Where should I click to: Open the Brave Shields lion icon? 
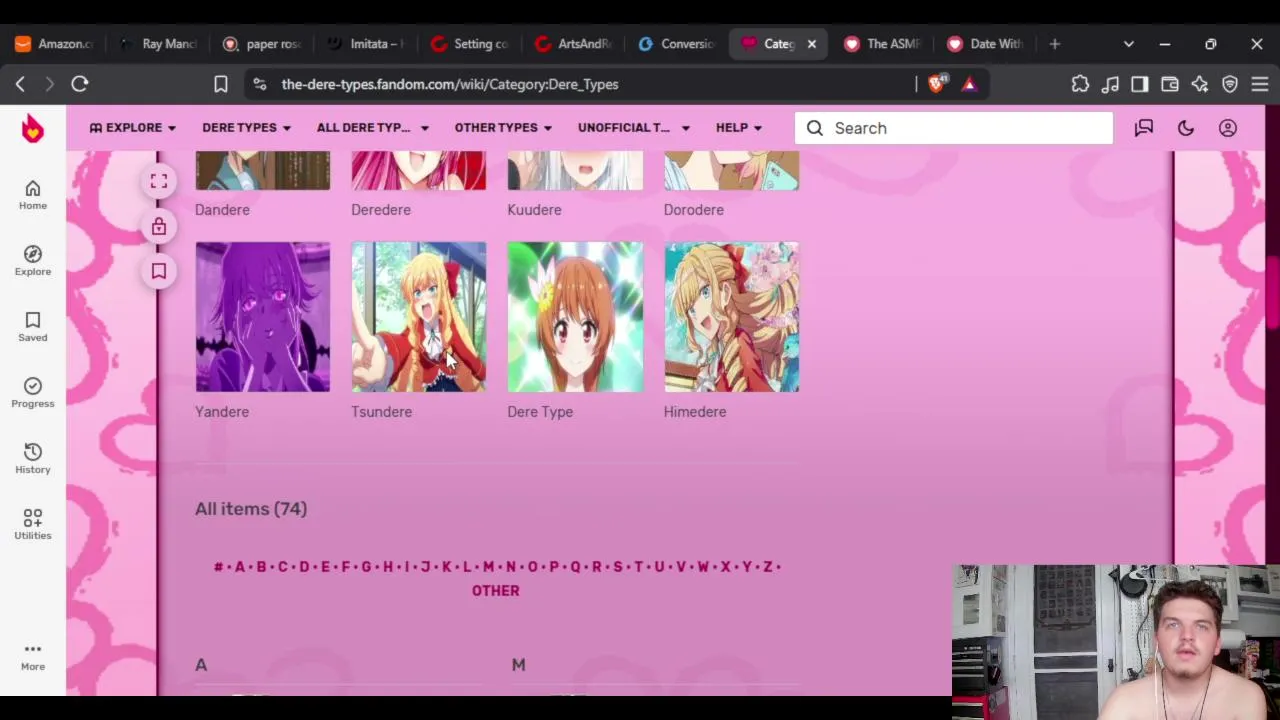[936, 84]
